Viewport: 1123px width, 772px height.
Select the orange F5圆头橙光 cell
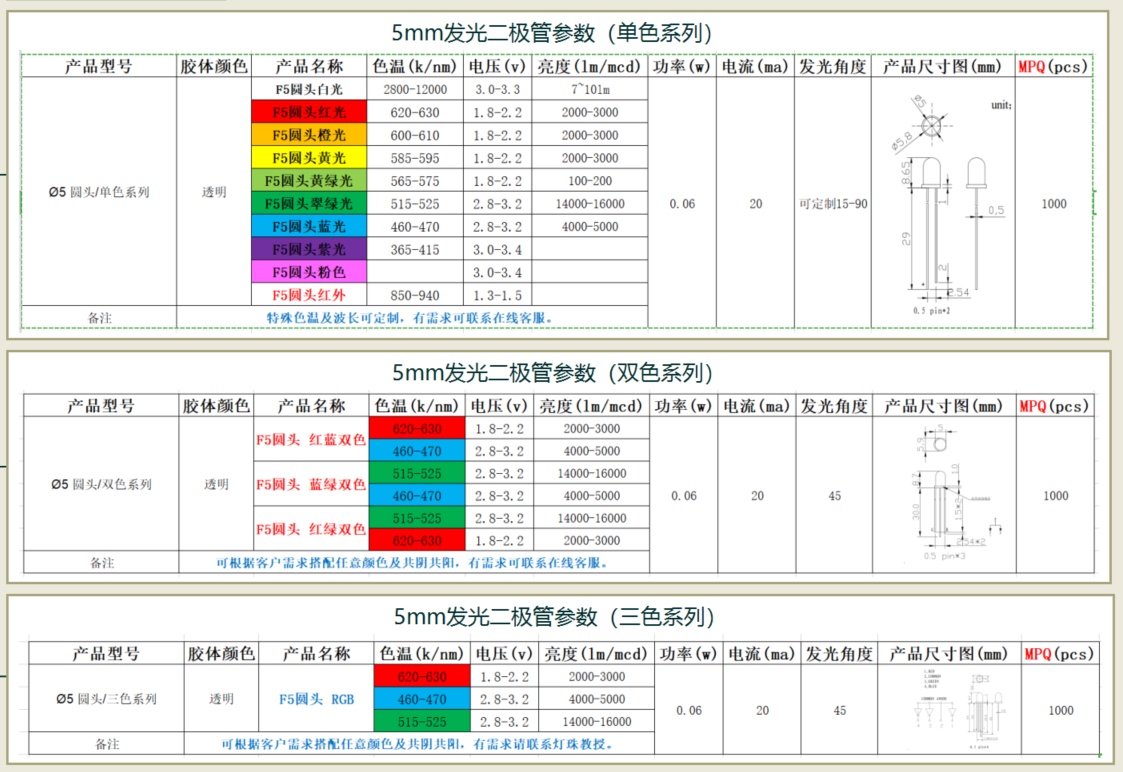pos(309,135)
